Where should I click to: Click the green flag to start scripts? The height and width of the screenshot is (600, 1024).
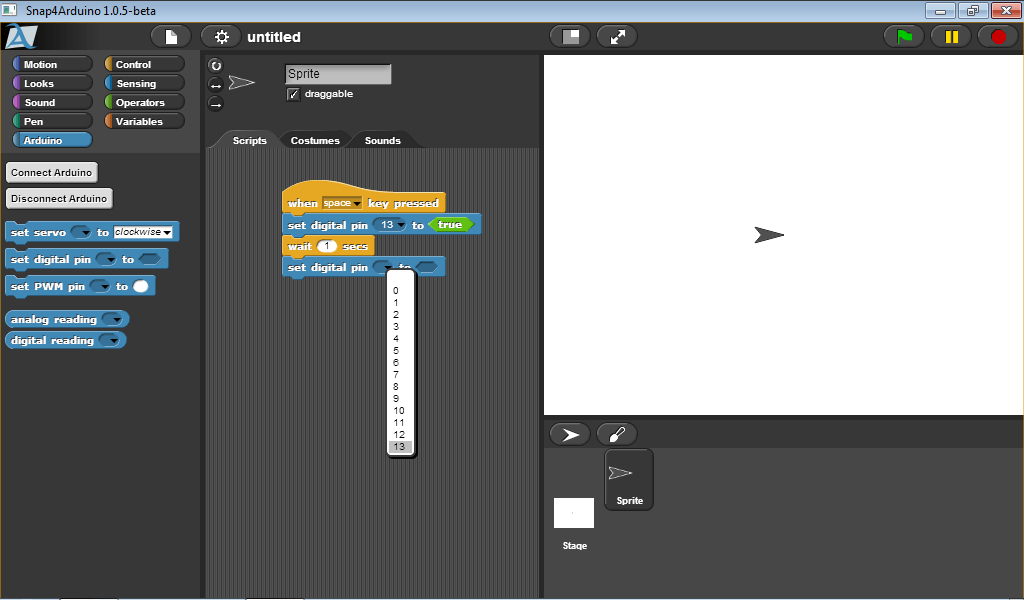[904, 37]
